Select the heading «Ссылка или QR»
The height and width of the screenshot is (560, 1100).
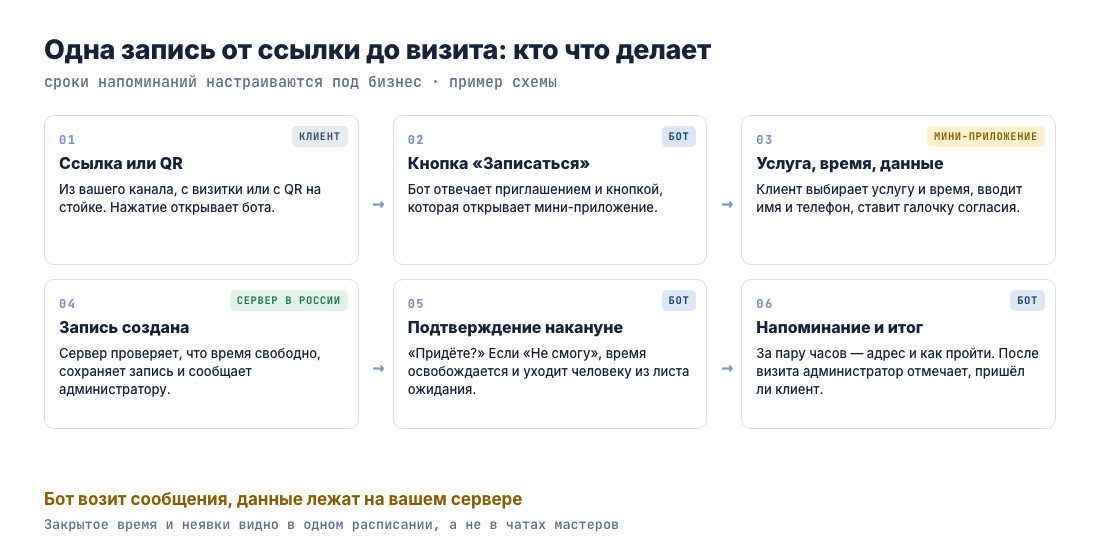[x=121, y=164]
